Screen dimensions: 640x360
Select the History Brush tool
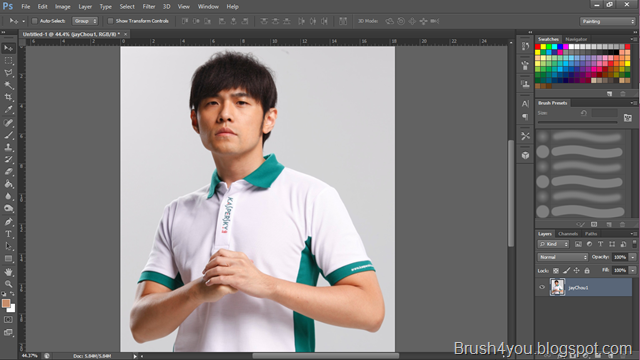point(8,160)
